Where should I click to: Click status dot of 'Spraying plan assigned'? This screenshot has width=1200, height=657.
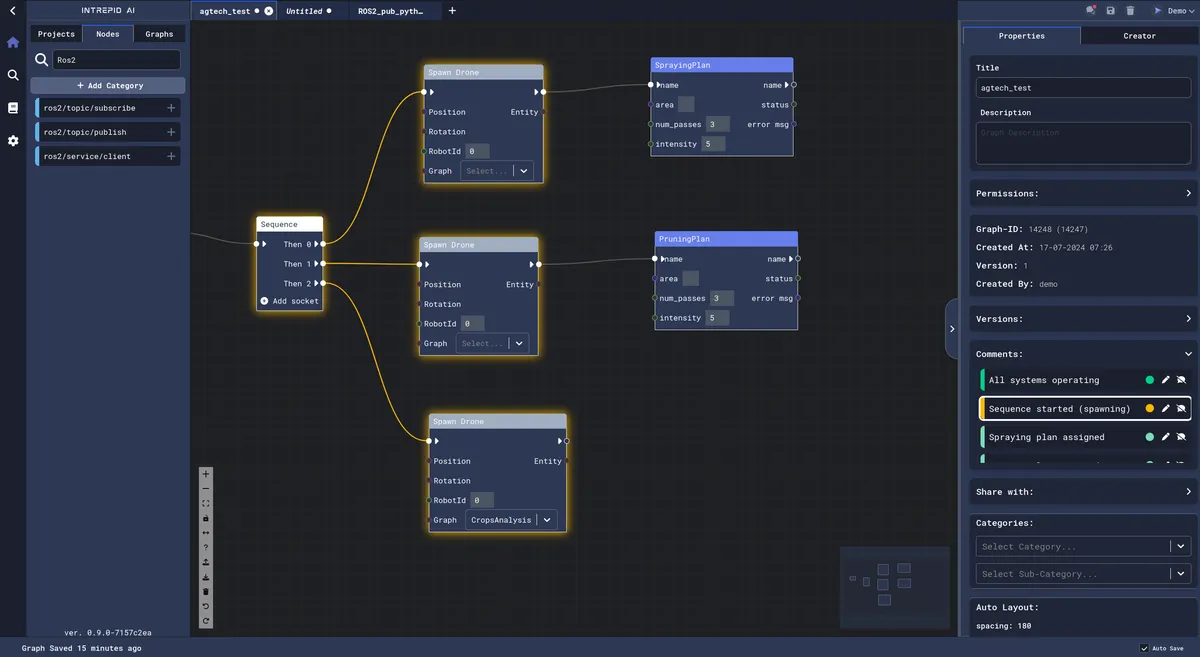[x=1150, y=437]
